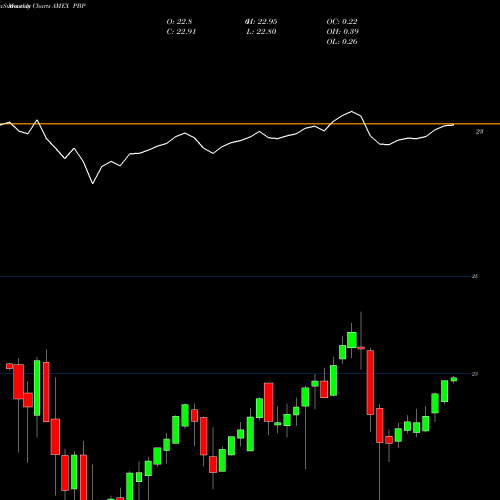
Task: Click the lowest trough of the white line chart
Action: click(93, 183)
